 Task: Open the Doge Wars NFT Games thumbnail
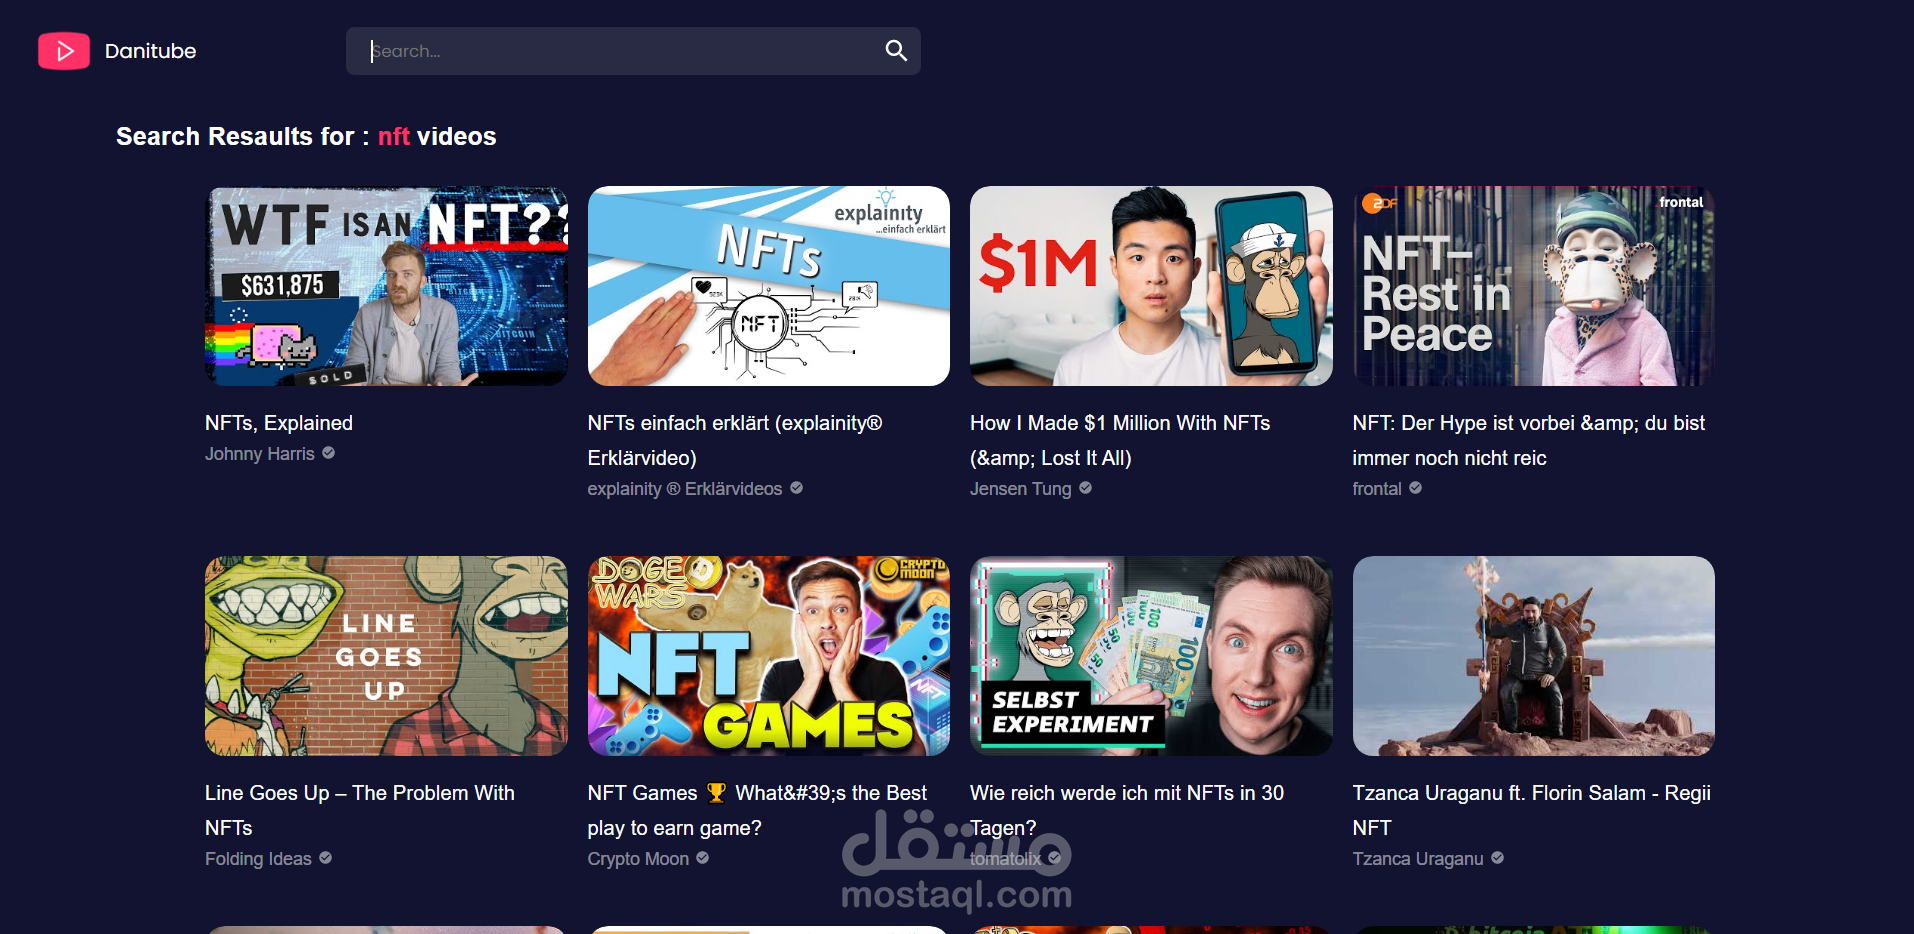(x=769, y=656)
